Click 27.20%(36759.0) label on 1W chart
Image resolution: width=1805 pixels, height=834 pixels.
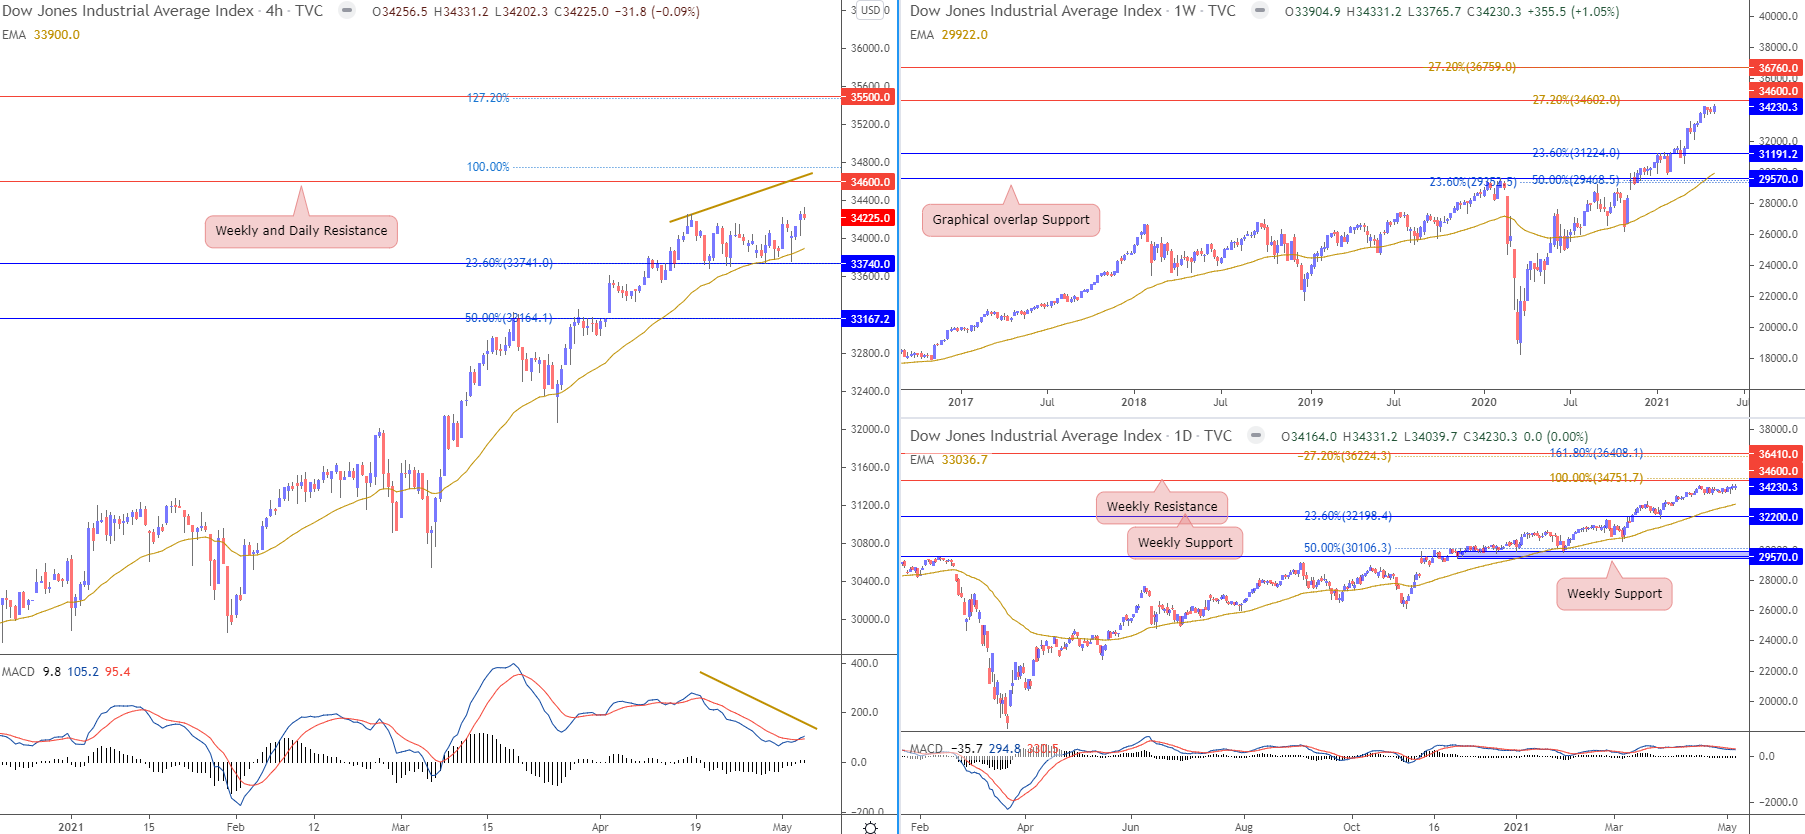coord(1472,67)
